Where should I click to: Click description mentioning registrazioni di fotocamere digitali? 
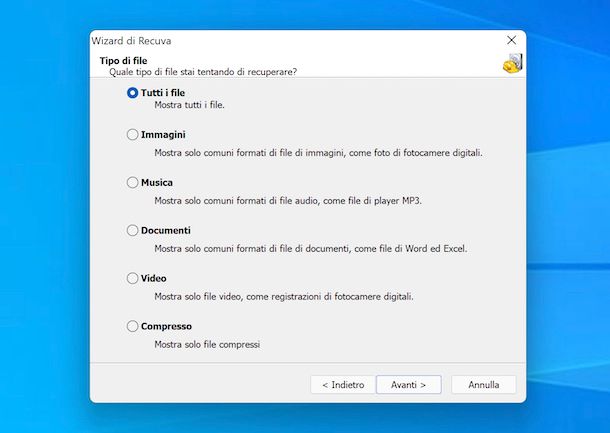(284, 296)
